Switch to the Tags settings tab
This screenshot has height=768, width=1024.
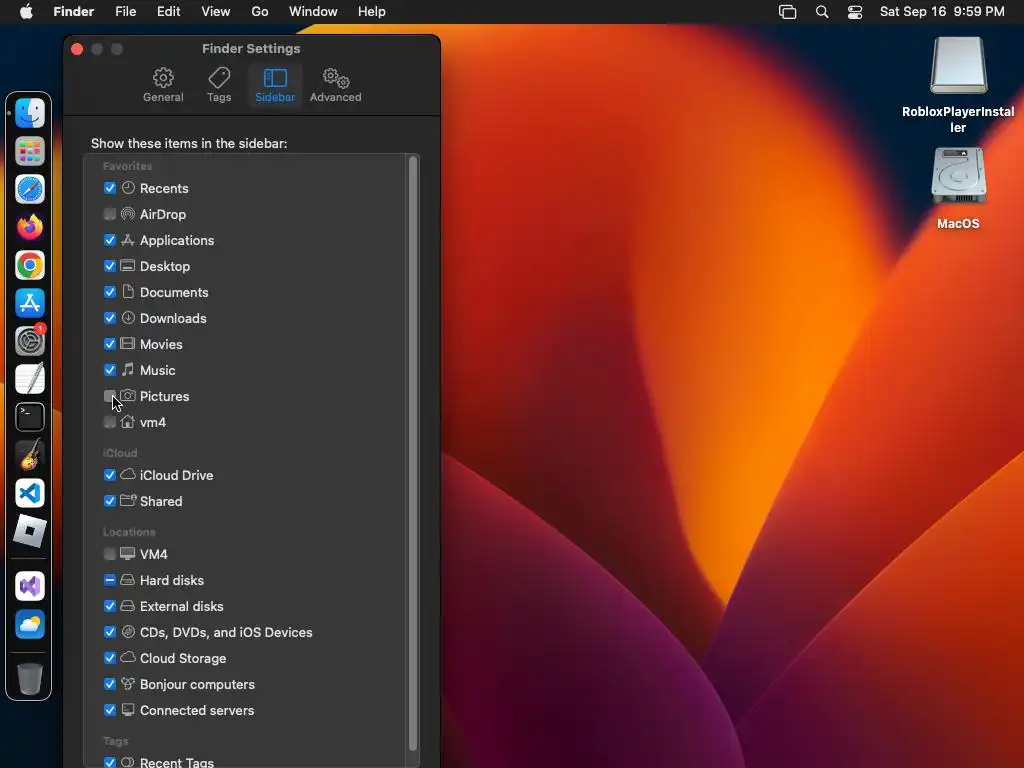[x=219, y=85]
